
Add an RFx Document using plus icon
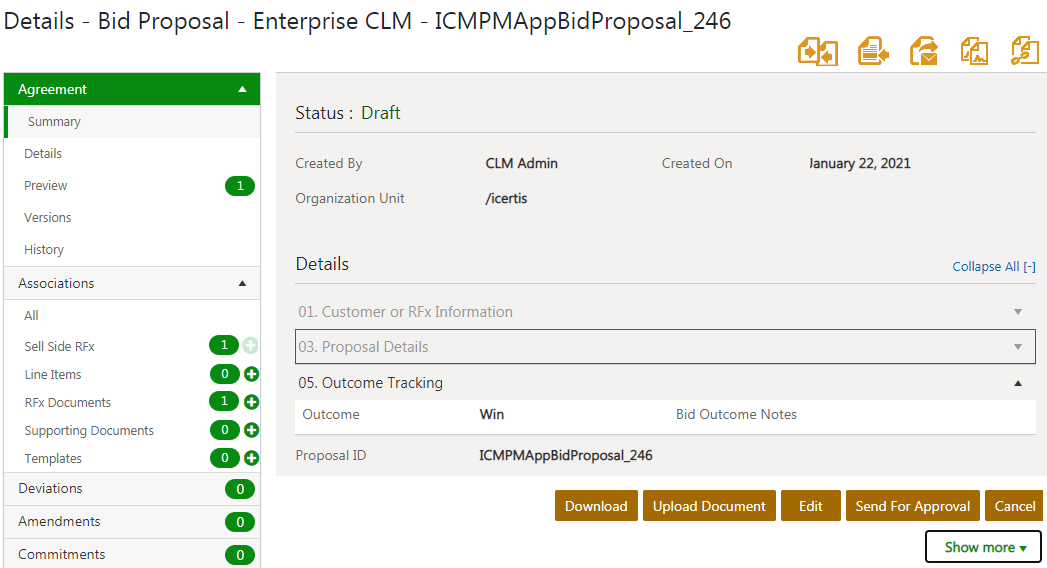point(251,402)
